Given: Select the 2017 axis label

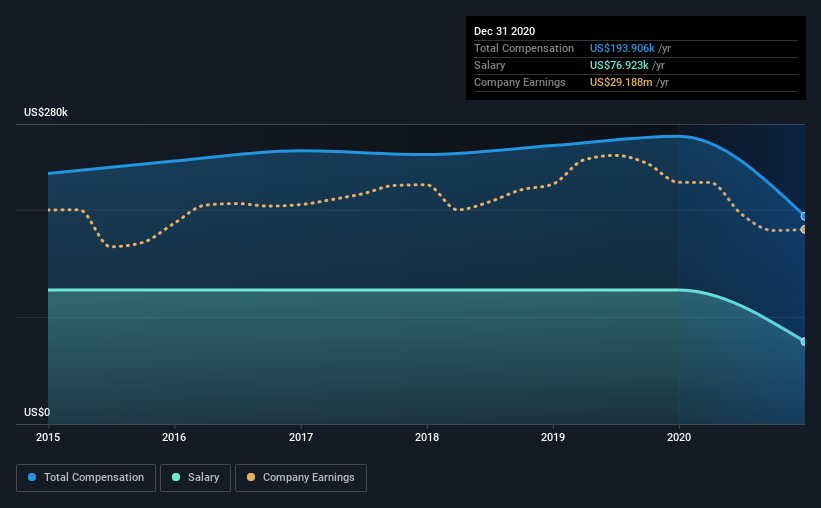Looking at the screenshot, I should [301, 437].
